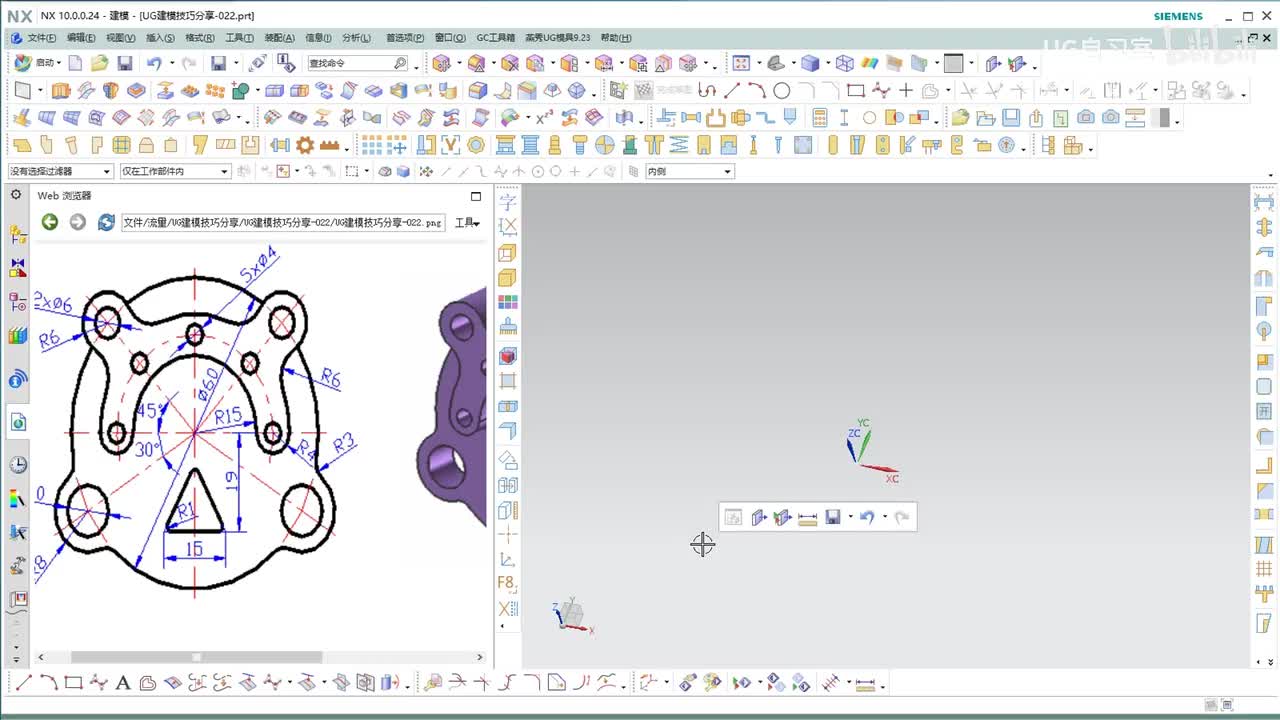Click the F8 view orientation icon
The image size is (1280, 720).
click(508, 583)
